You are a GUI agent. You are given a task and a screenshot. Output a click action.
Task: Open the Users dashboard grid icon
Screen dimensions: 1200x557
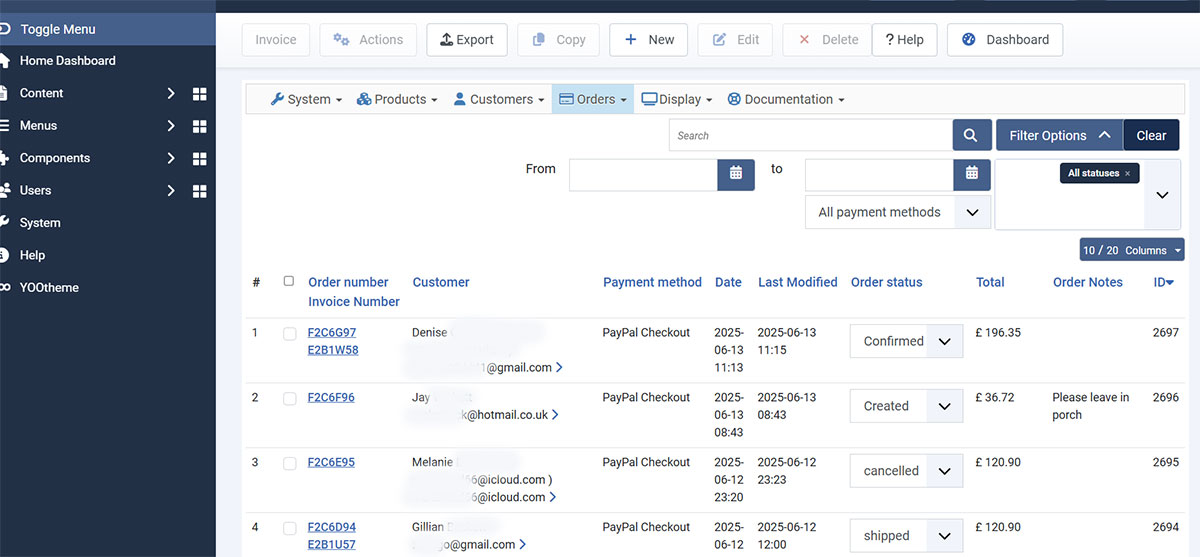199,191
